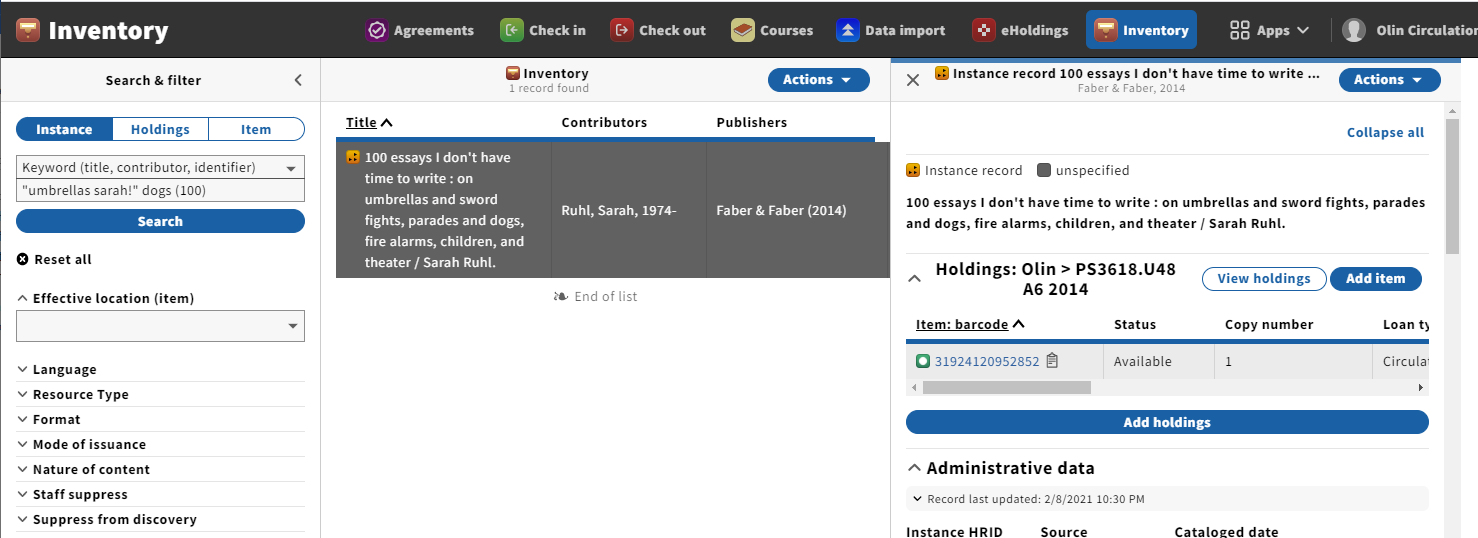The height and width of the screenshot is (538, 1478).
Task: Open the Check out app
Action: coord(658,30)
